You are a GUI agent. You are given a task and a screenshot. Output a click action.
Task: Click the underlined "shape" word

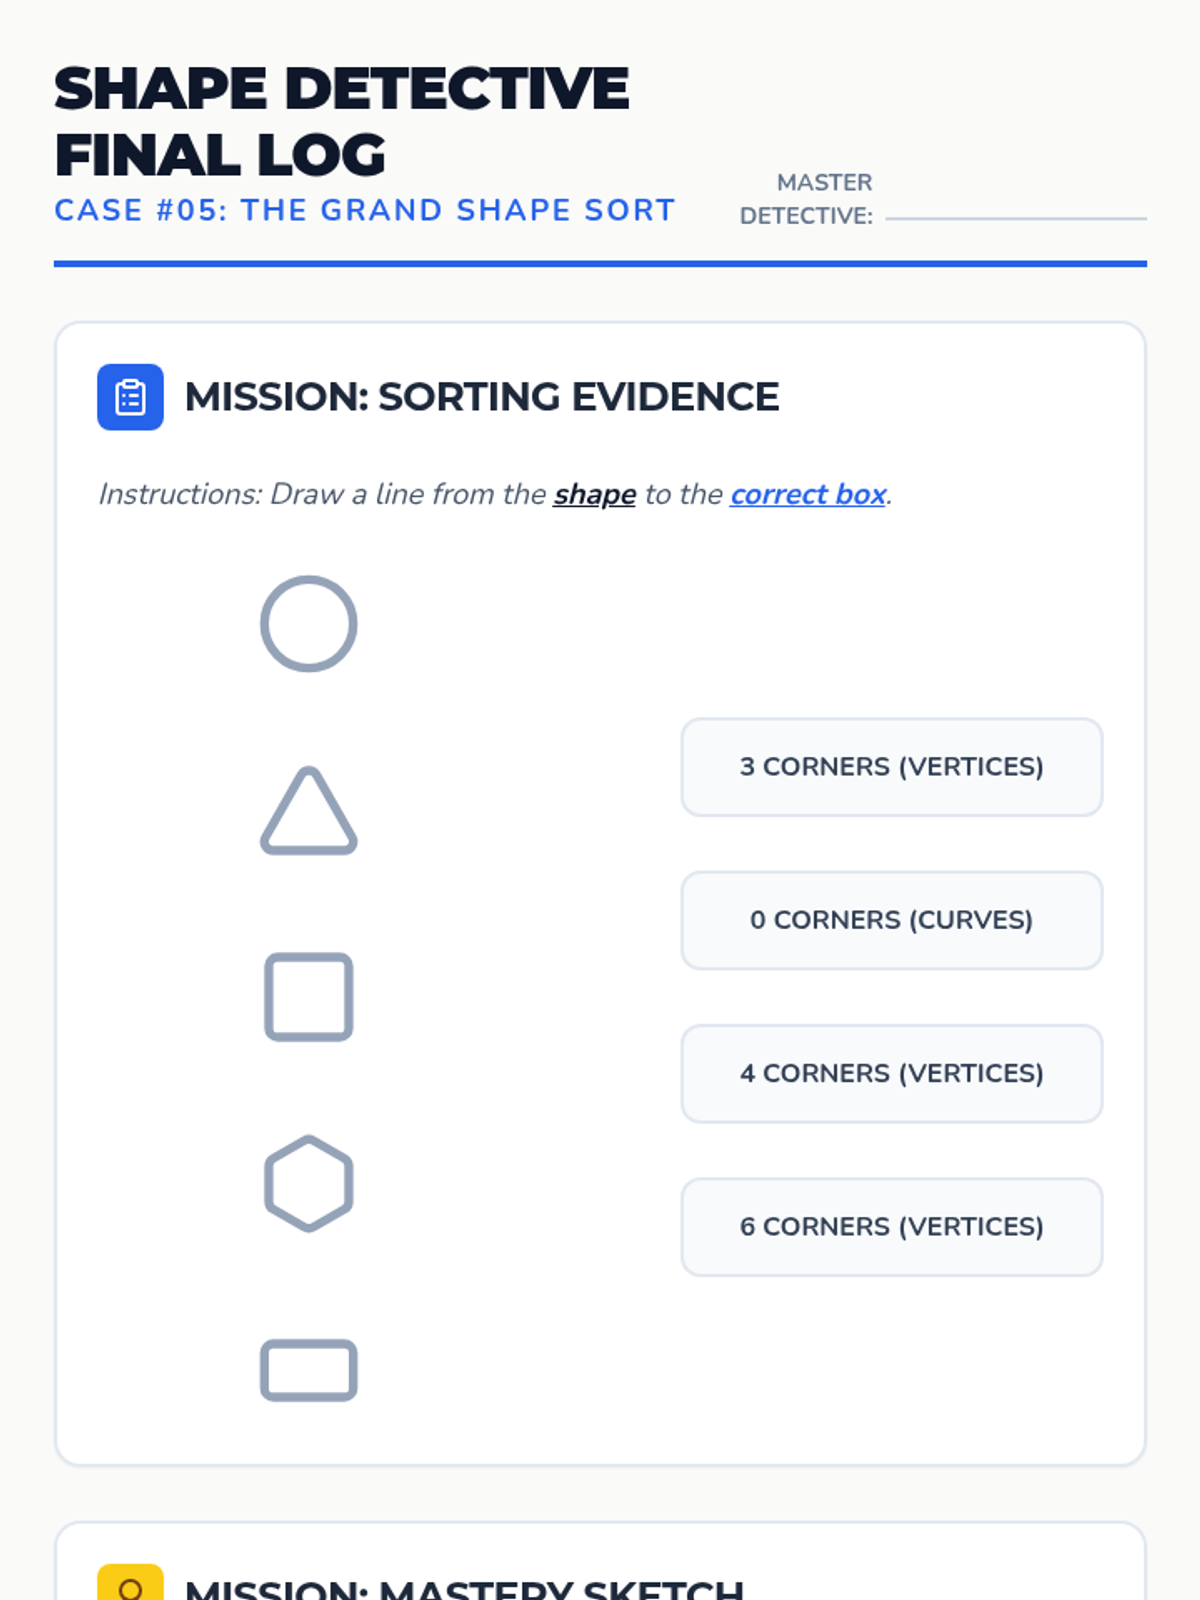coord(594,494)
